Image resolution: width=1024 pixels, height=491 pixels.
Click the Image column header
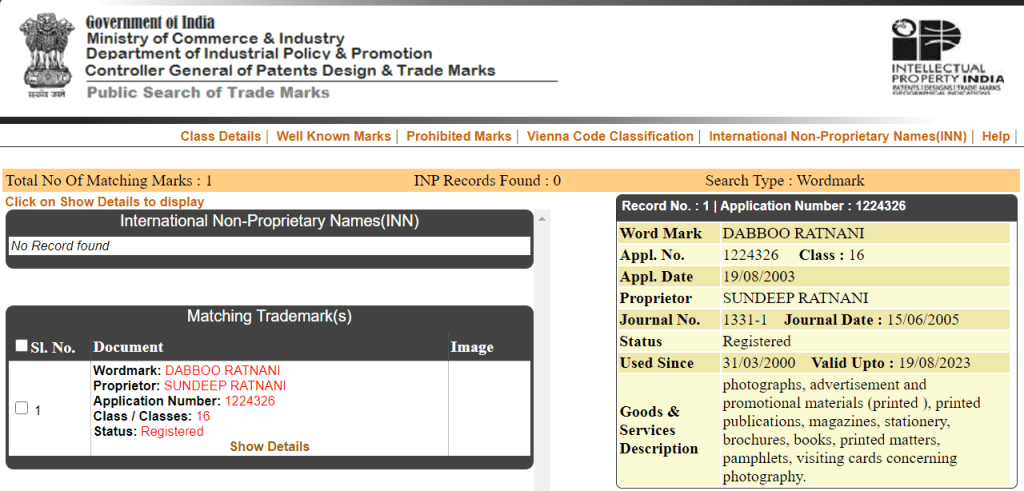point(471,347)
